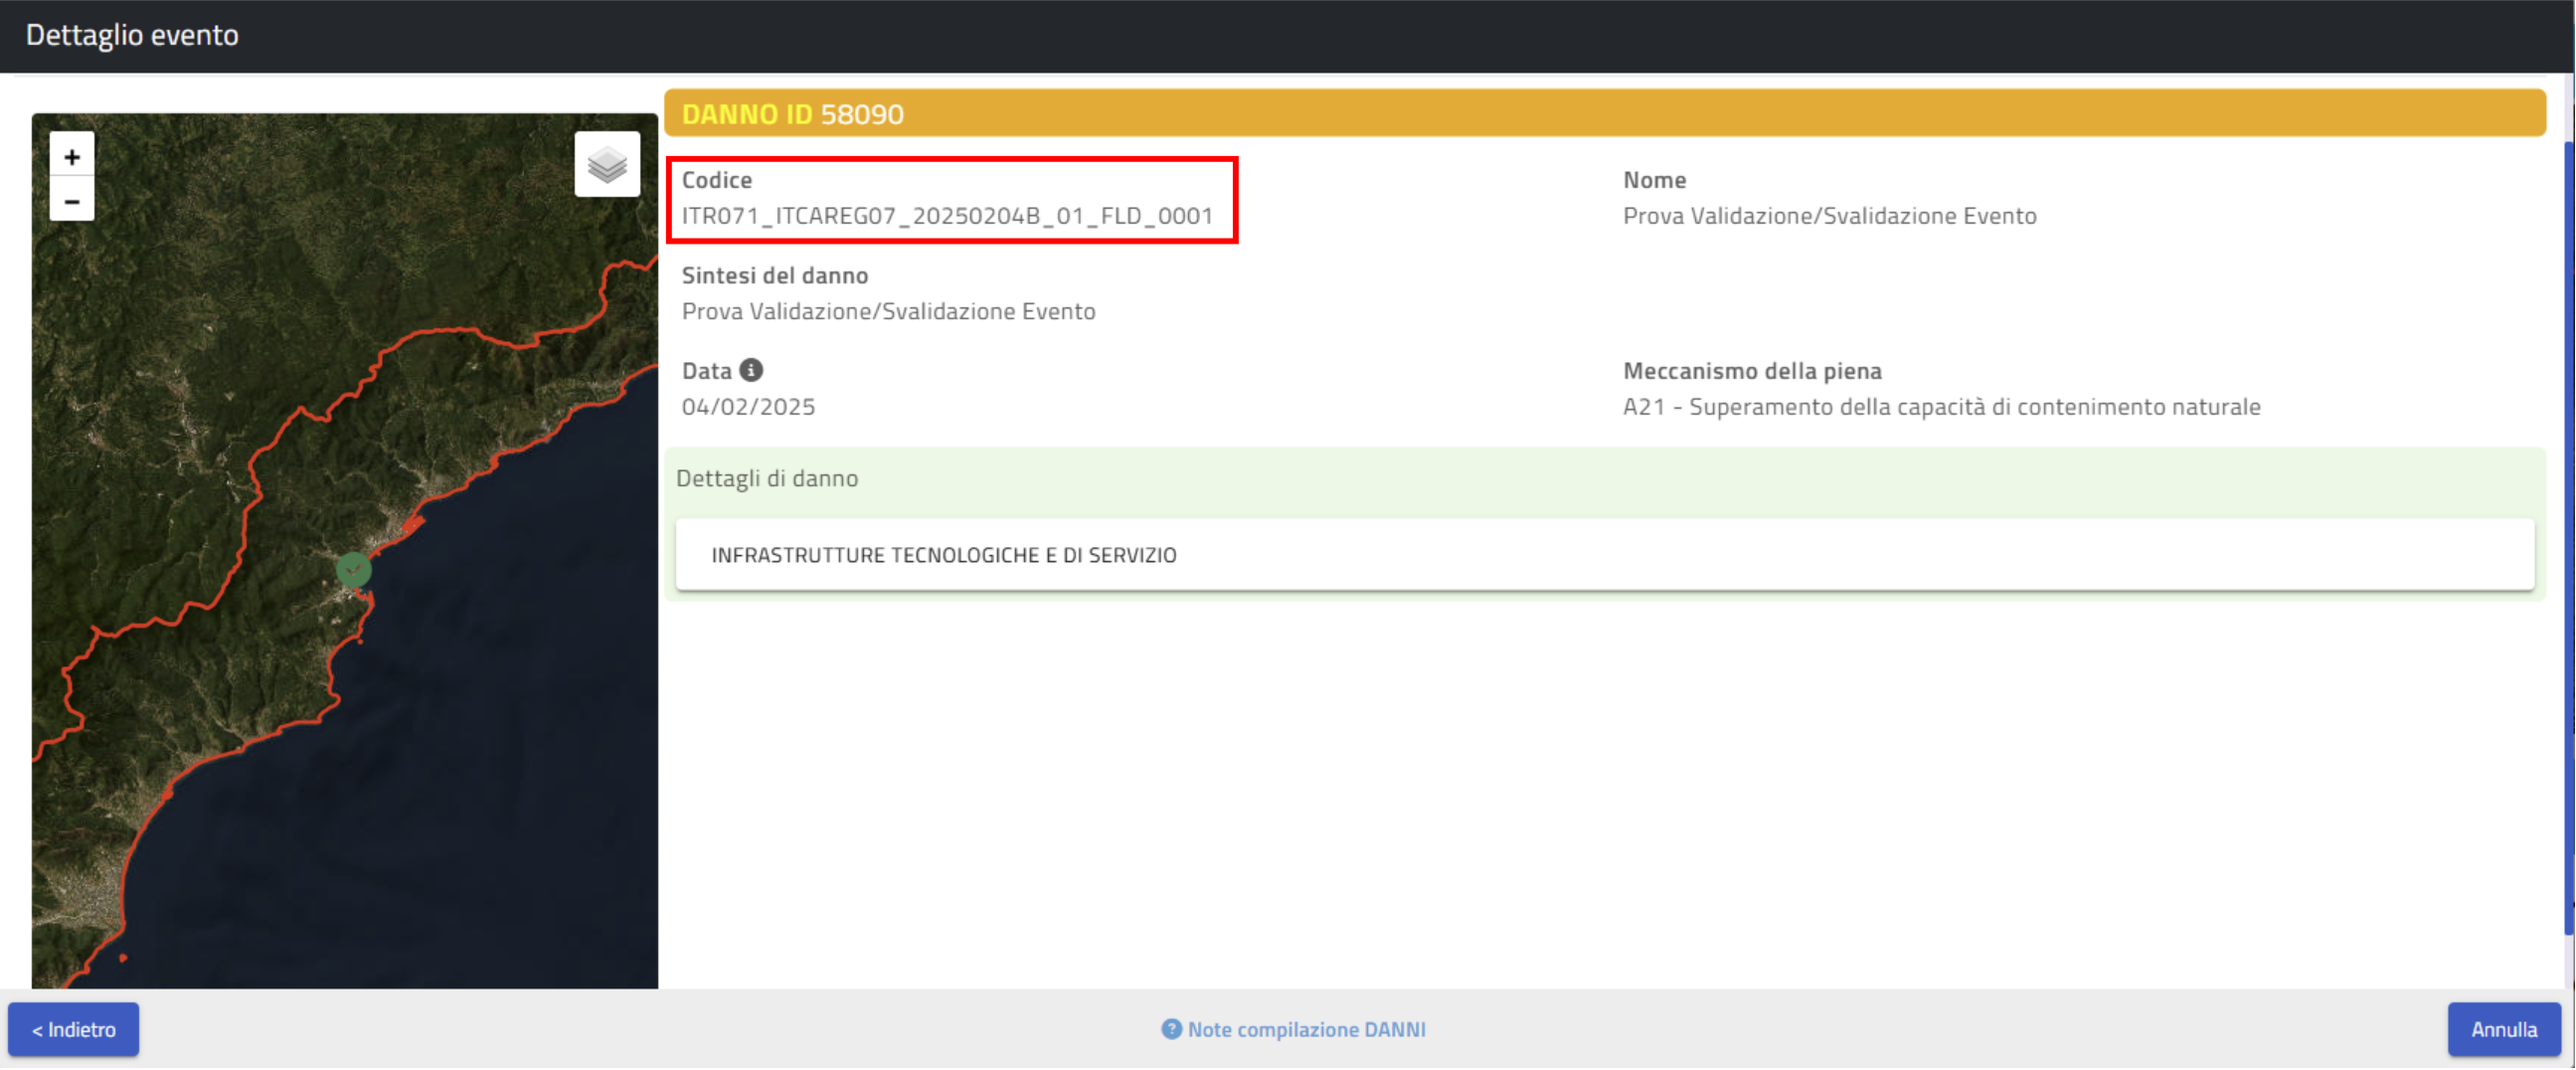
Task: Zoom out on the map
Action: click(x=72, y=202)
